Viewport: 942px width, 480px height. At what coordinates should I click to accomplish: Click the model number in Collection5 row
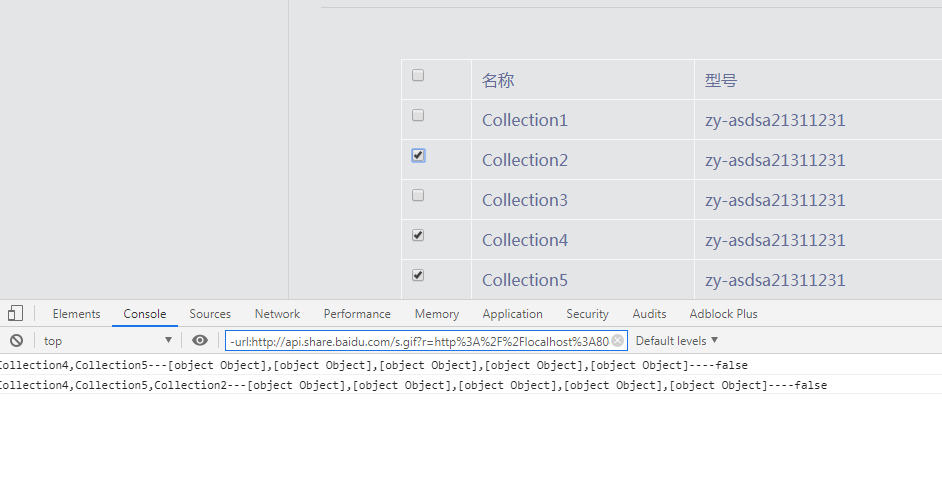(x=775, y=280)
